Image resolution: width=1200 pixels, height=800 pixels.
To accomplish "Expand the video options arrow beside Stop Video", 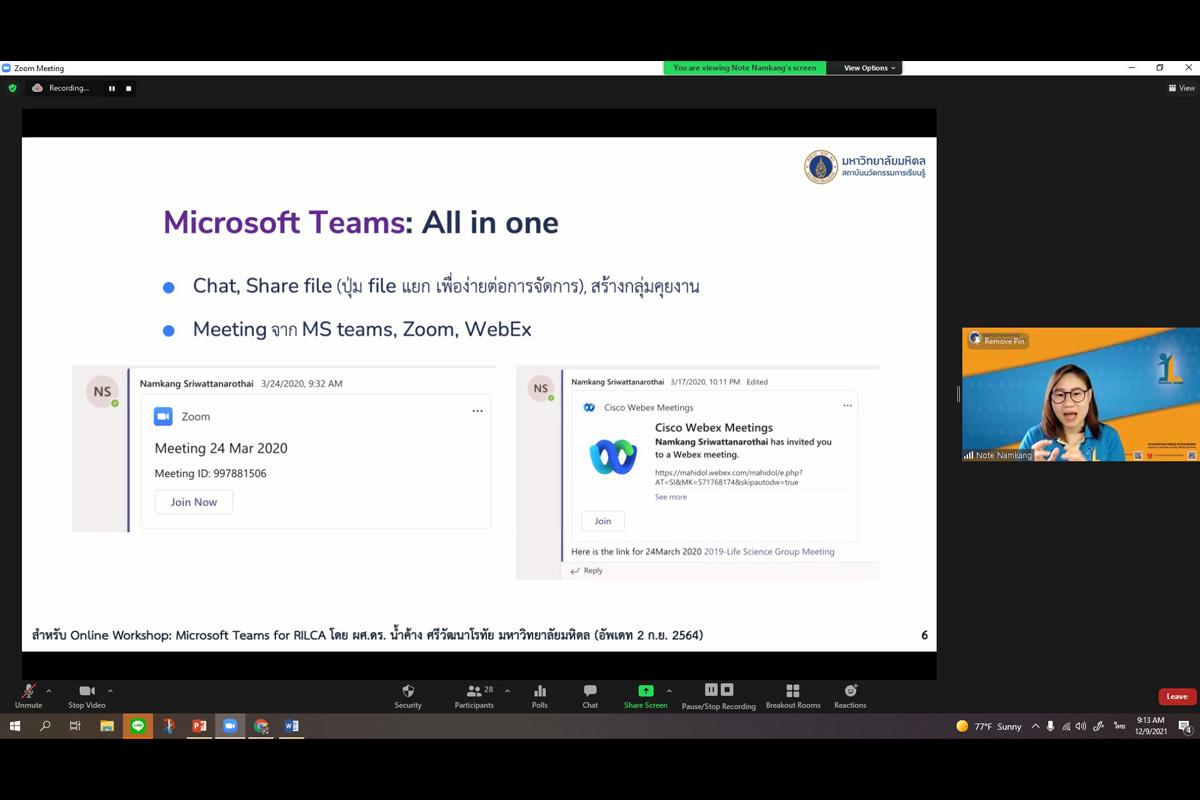I will pyautogui.click(x=110, y=691).
